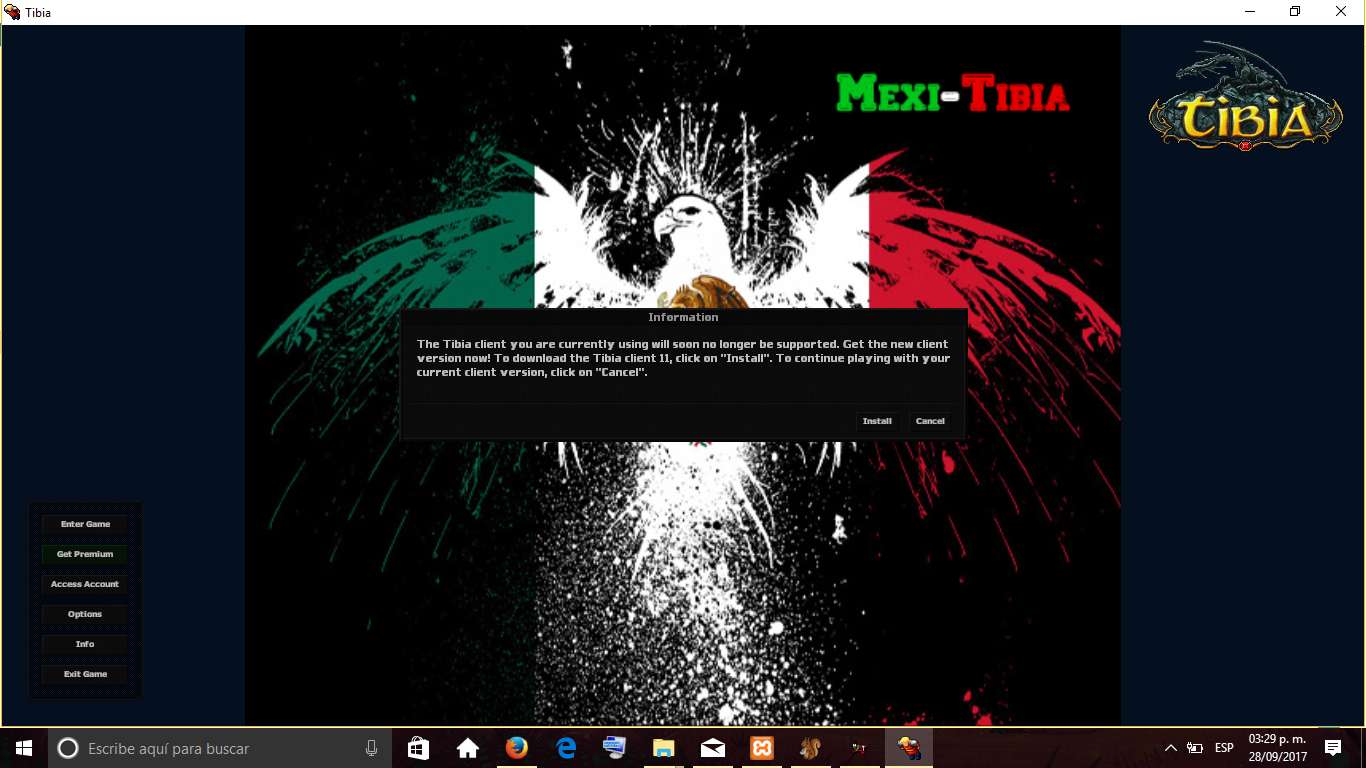This screenshot has width=1366, height=768.
Task: Choose Exit Game in the menu
Action: pos(85,674)
